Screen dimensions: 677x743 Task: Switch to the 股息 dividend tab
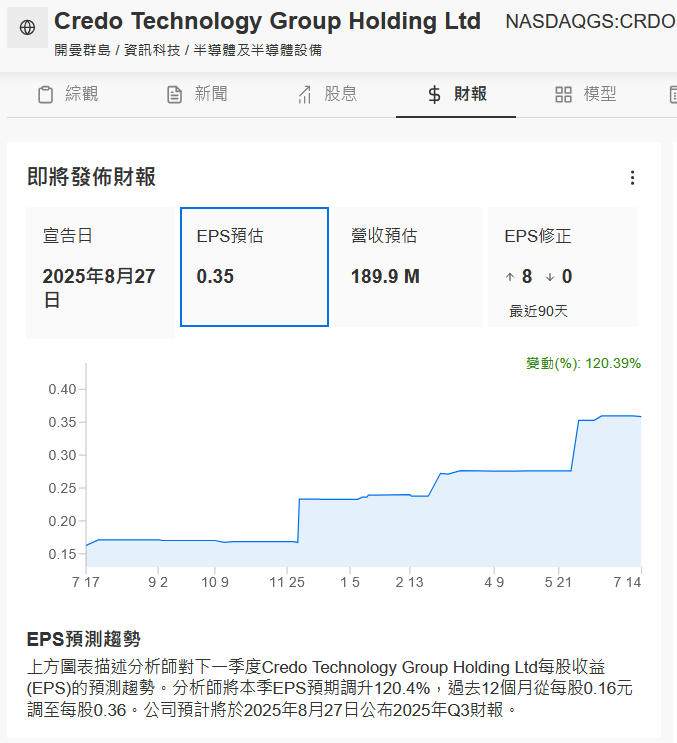tap(327, 94)
